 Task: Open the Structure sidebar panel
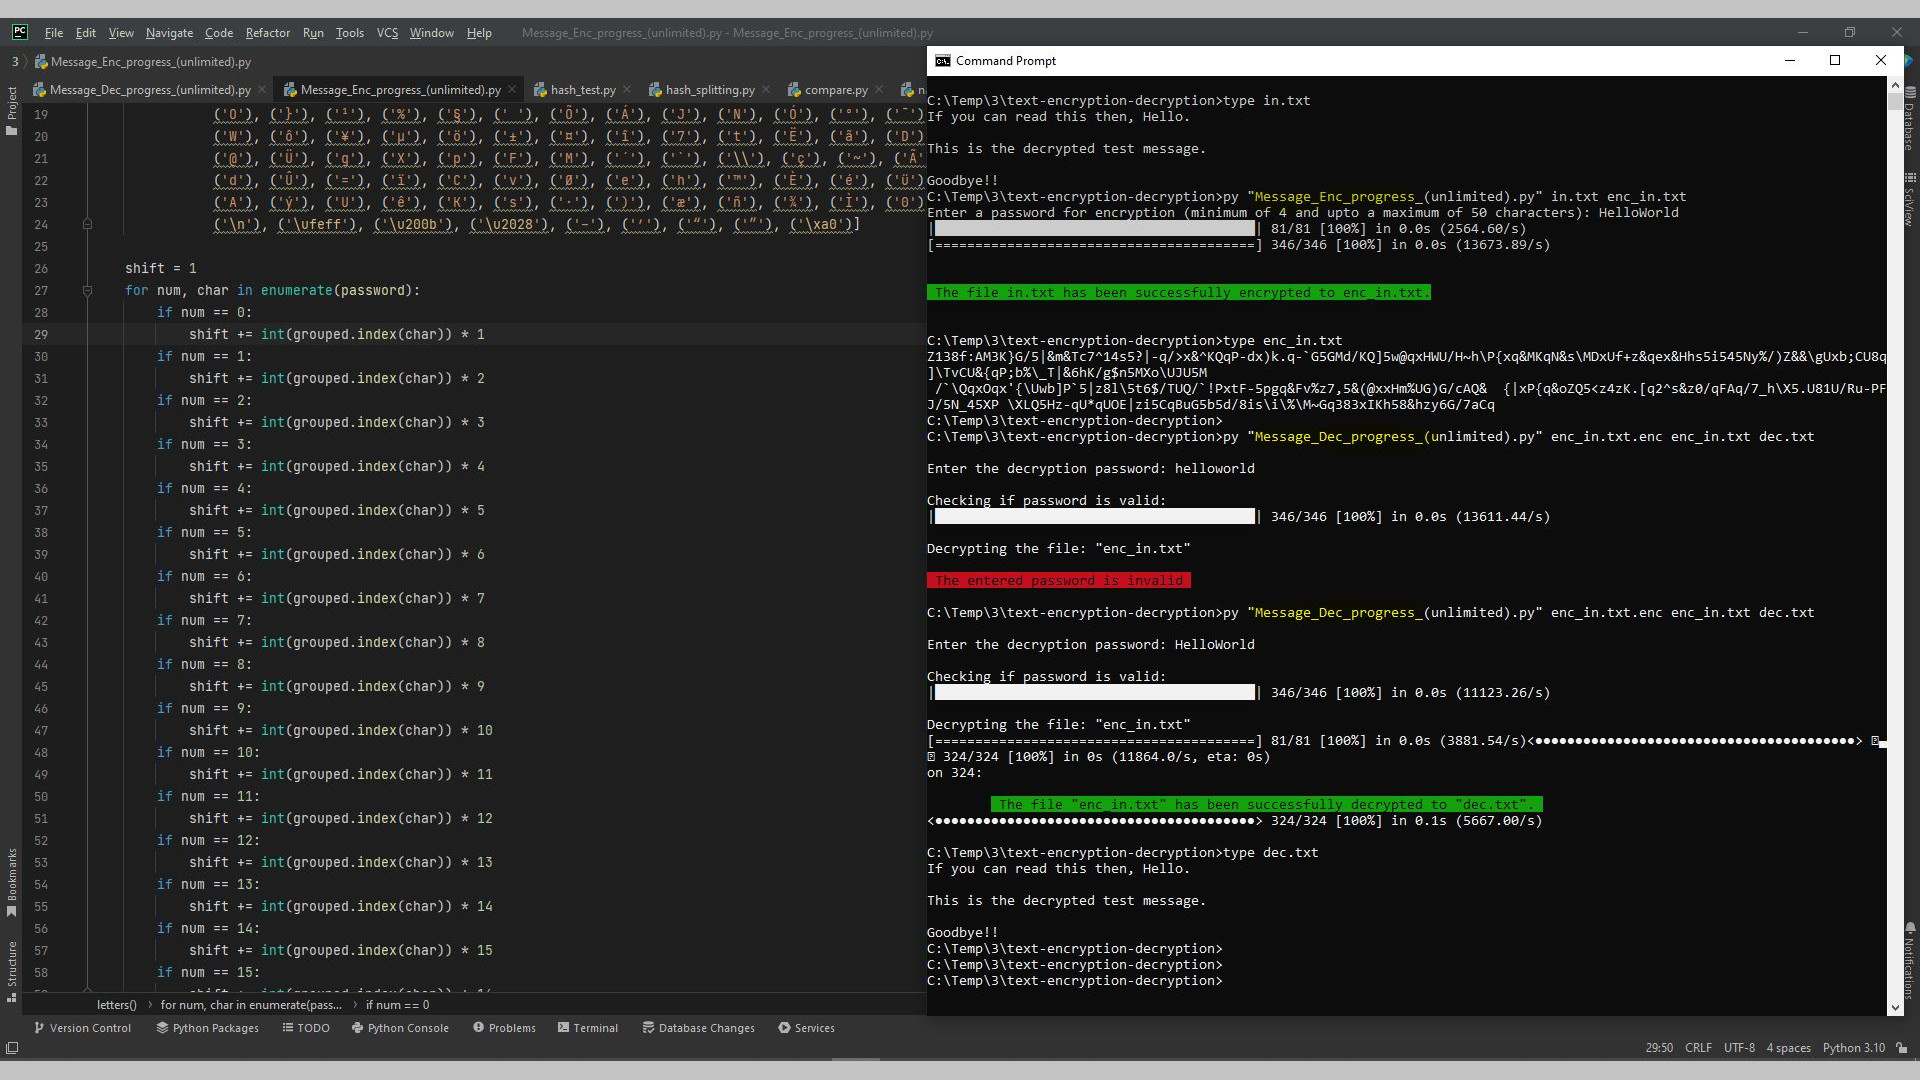(x=12, y=970)
